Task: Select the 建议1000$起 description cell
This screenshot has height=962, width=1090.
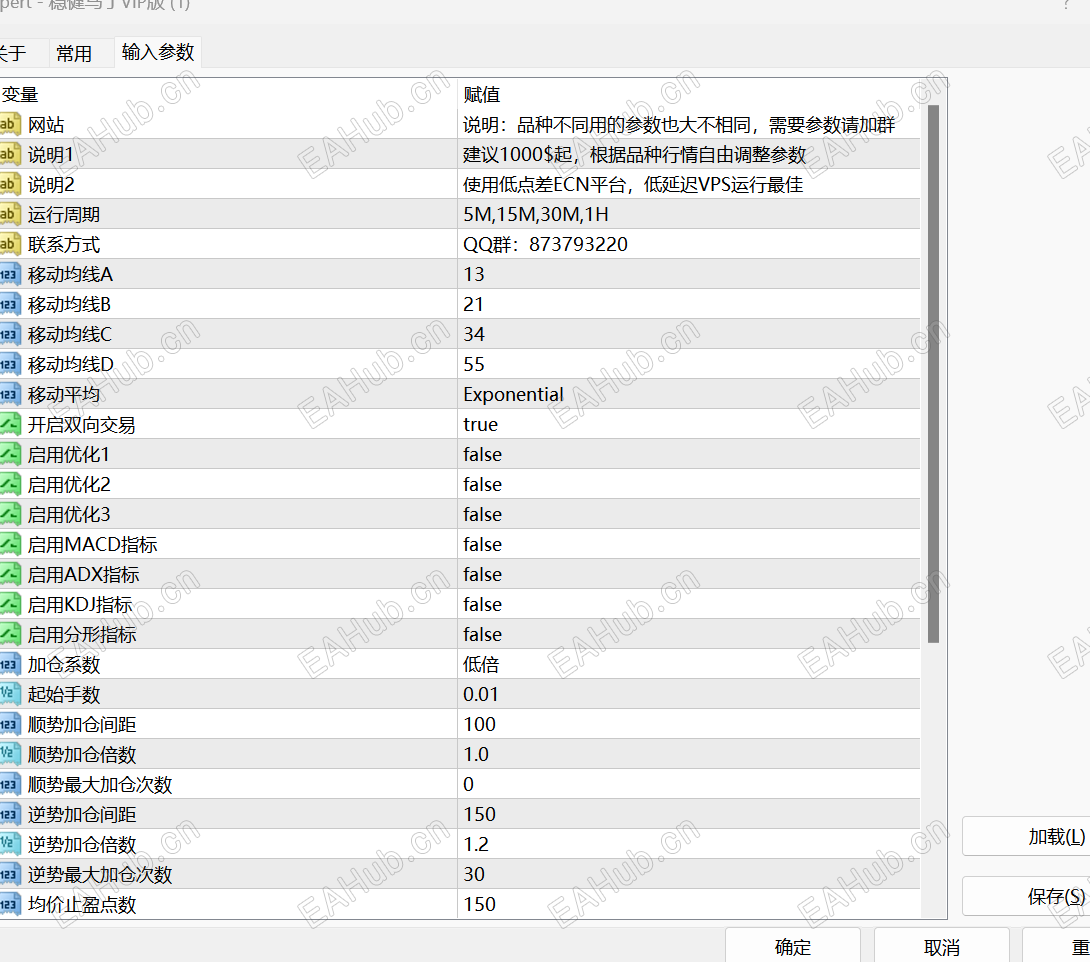Action: (x=688, y=154)
